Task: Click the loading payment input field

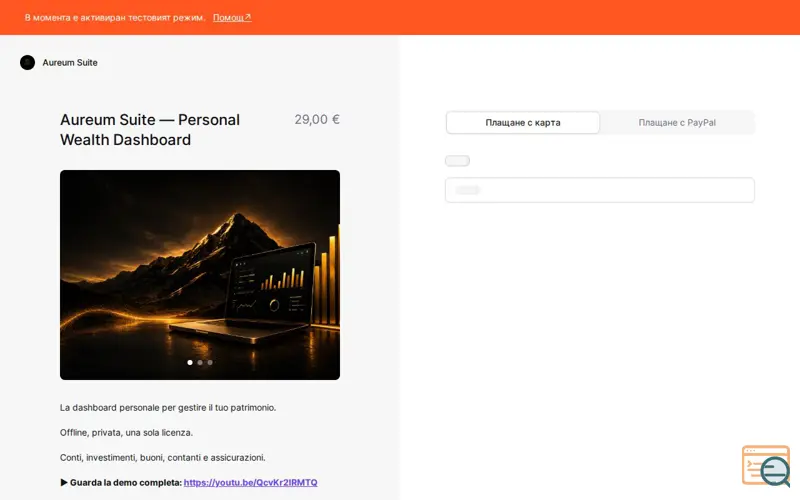Action: coord(600,190)
